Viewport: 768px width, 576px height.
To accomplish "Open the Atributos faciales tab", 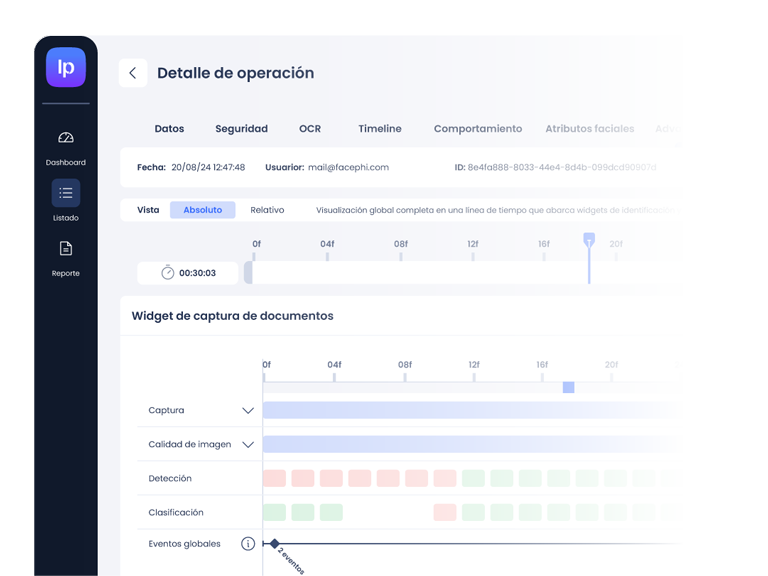I will click(x=590, y=128).
